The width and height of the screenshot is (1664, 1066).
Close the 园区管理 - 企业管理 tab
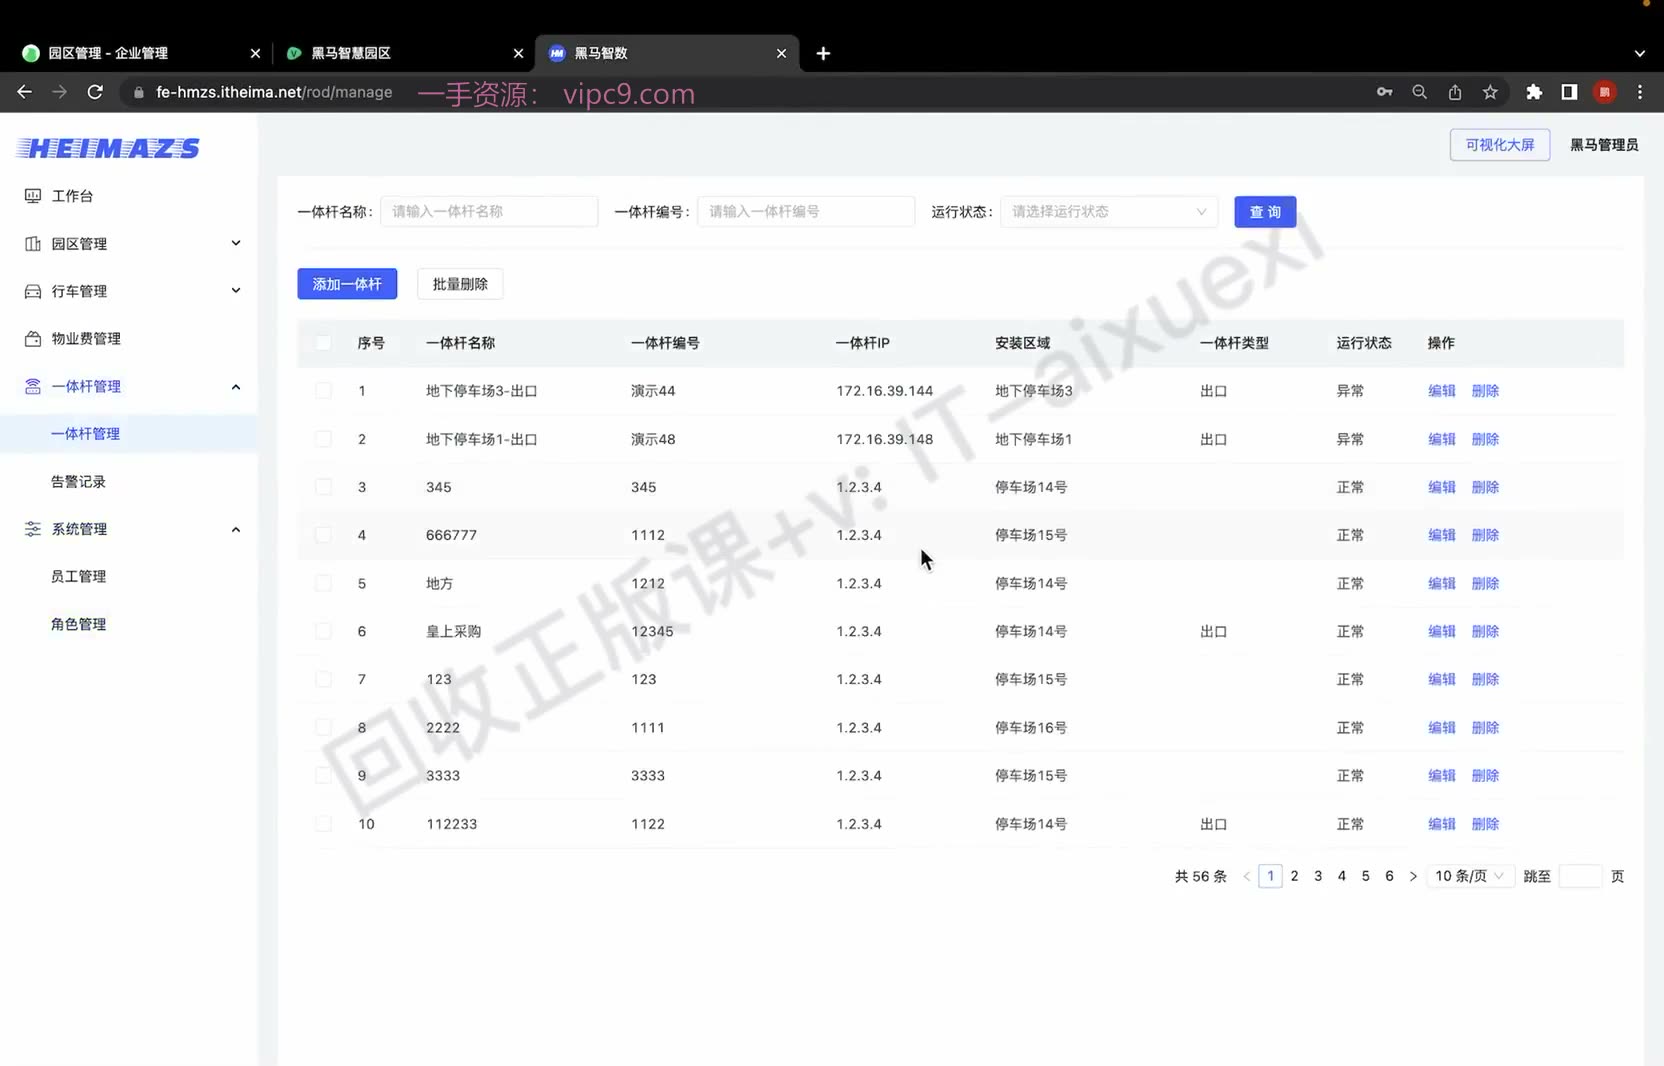(255, 53)
